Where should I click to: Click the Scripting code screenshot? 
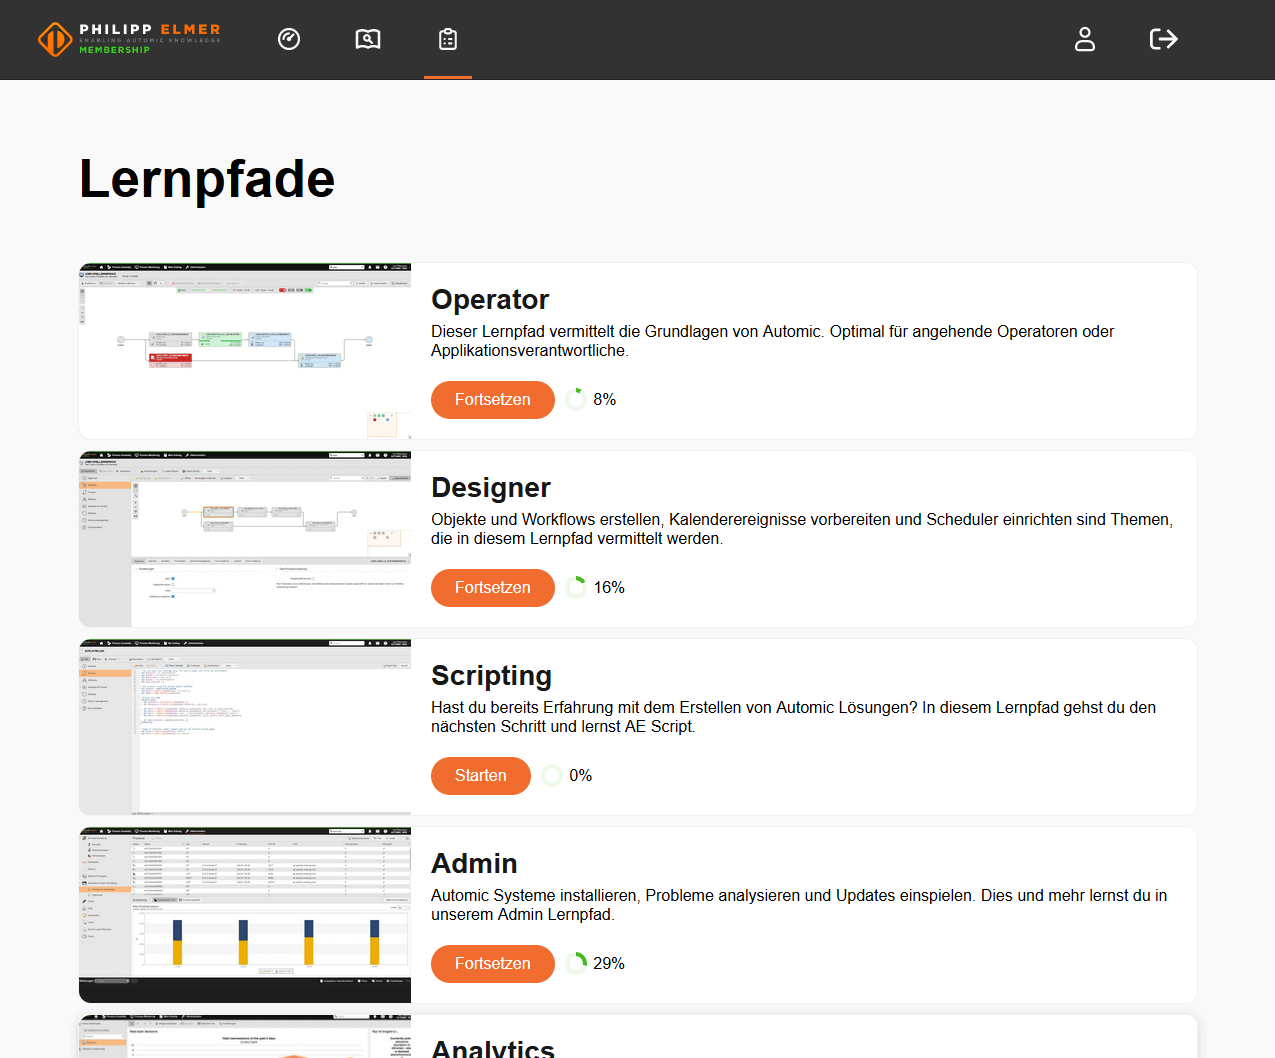[x=245, y=726]
